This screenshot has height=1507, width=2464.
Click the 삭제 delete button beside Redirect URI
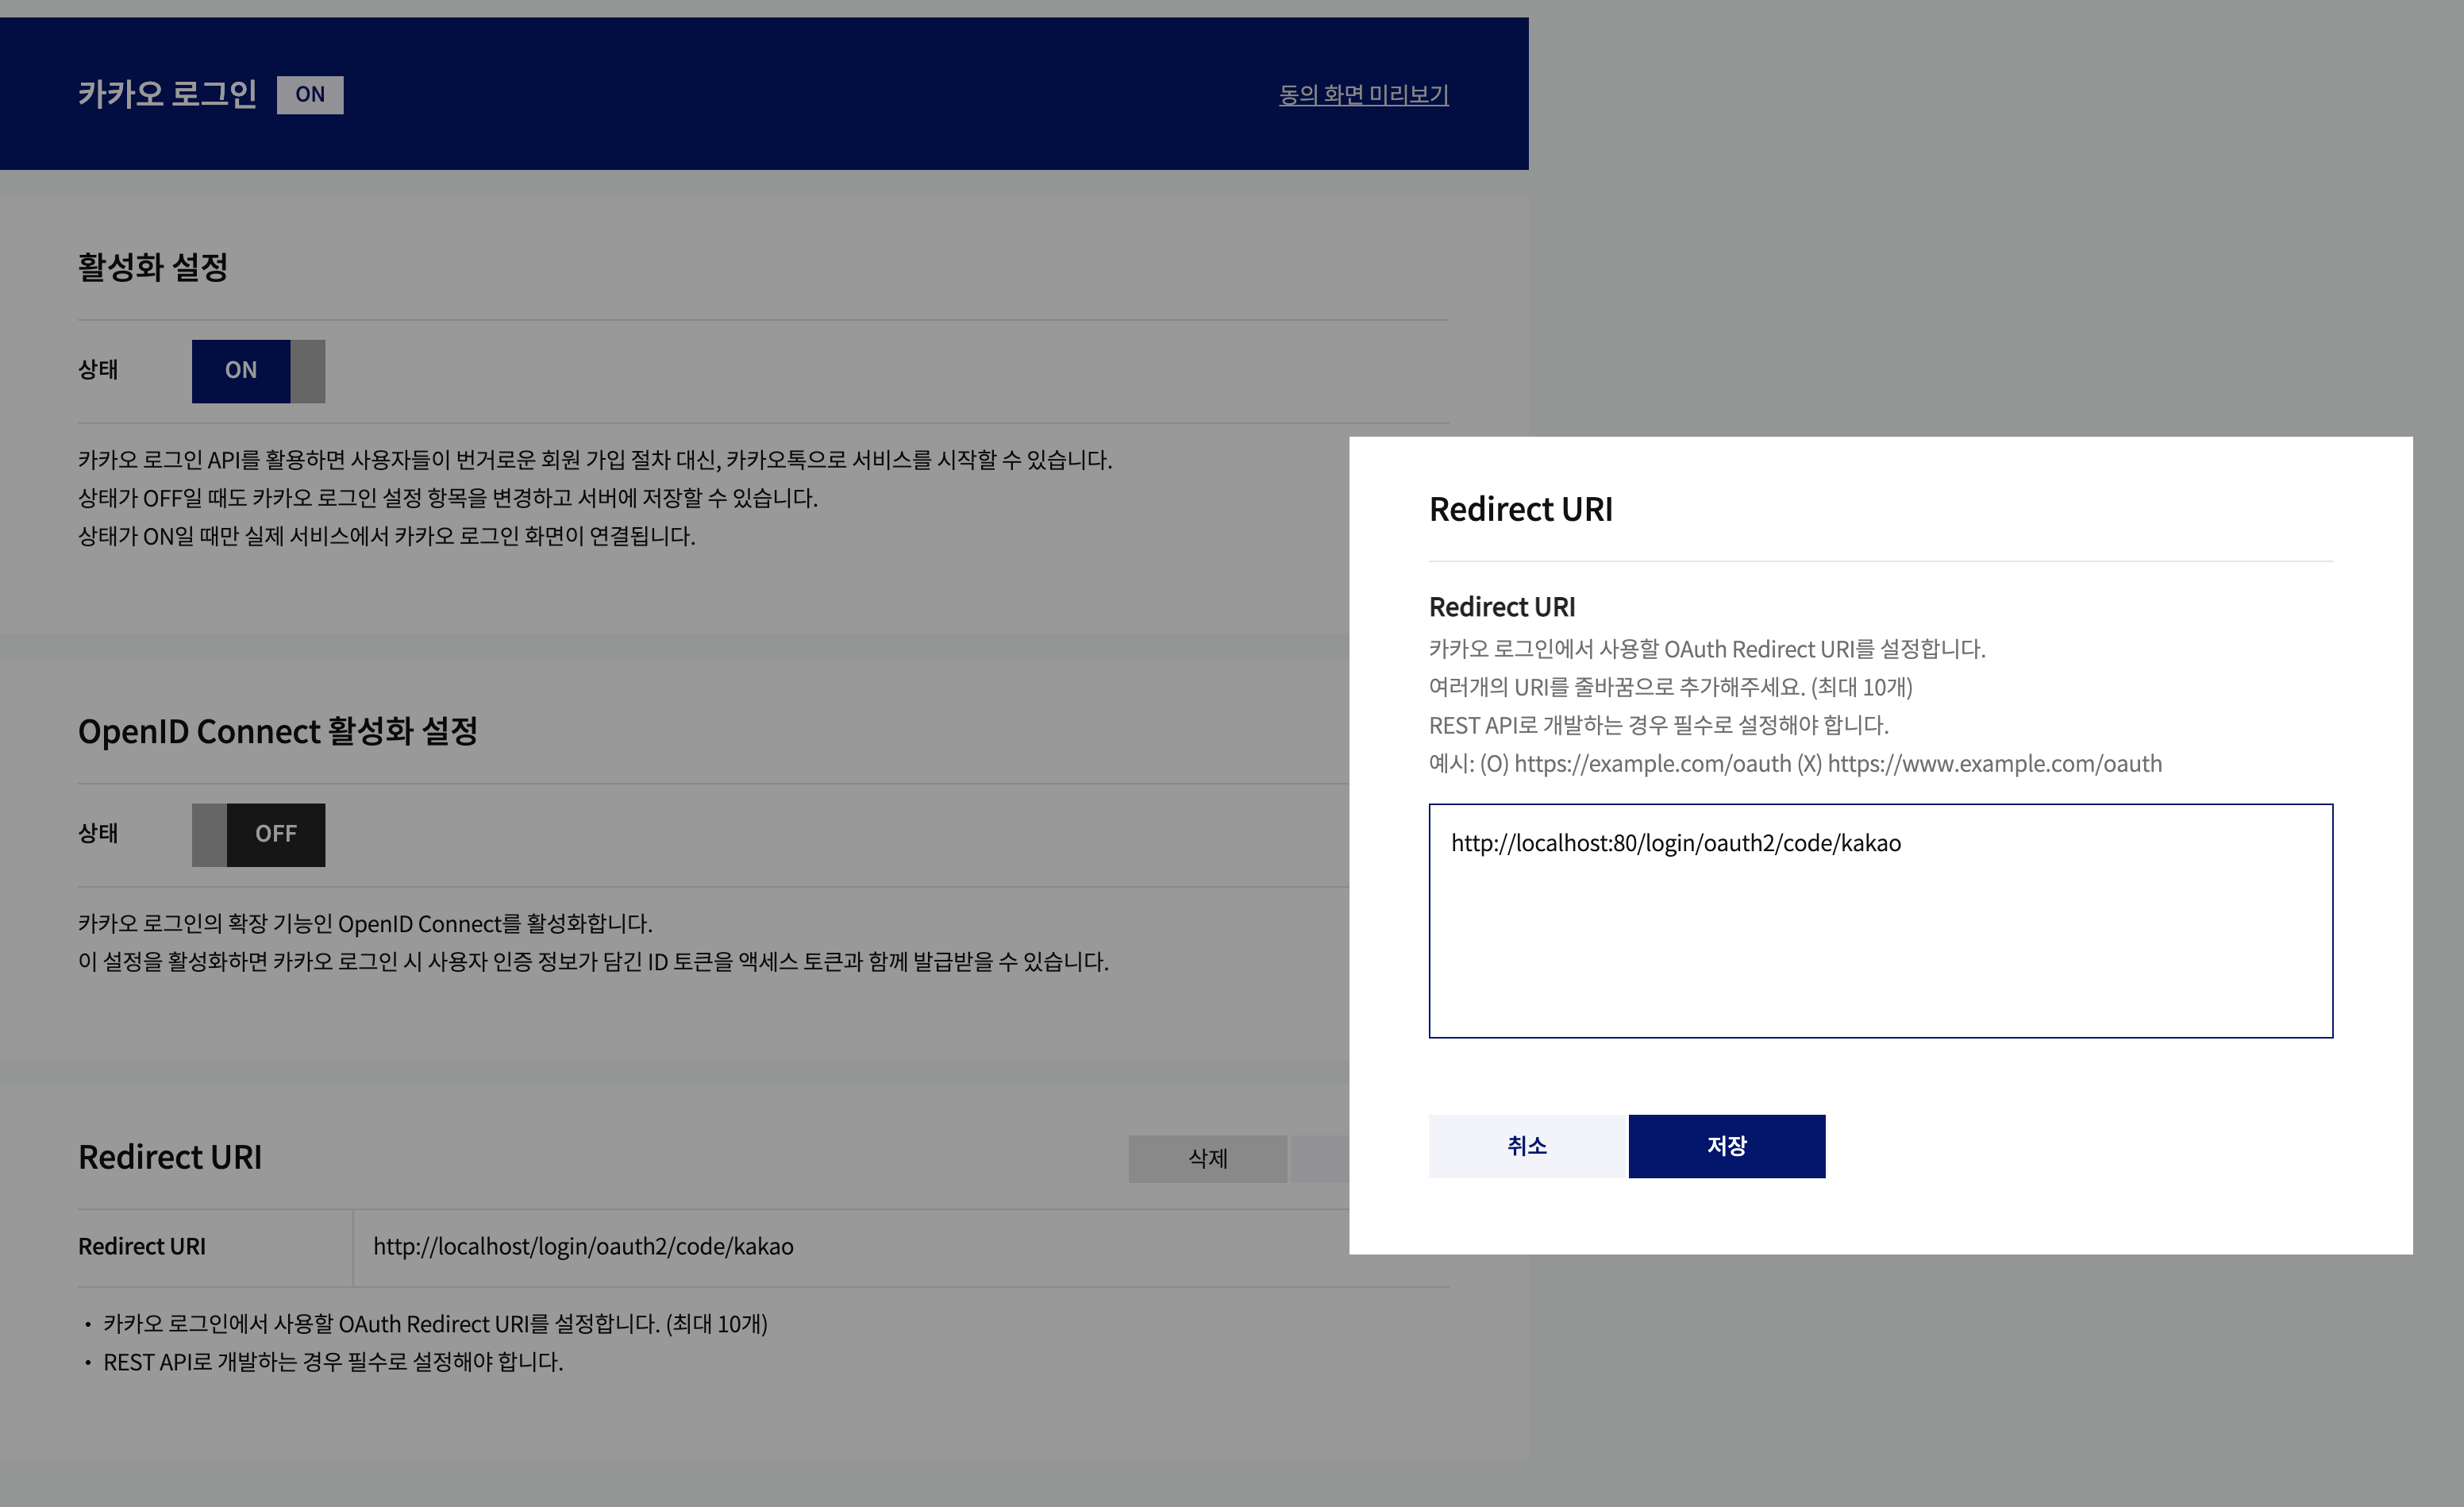[x=1208, y=1158]
